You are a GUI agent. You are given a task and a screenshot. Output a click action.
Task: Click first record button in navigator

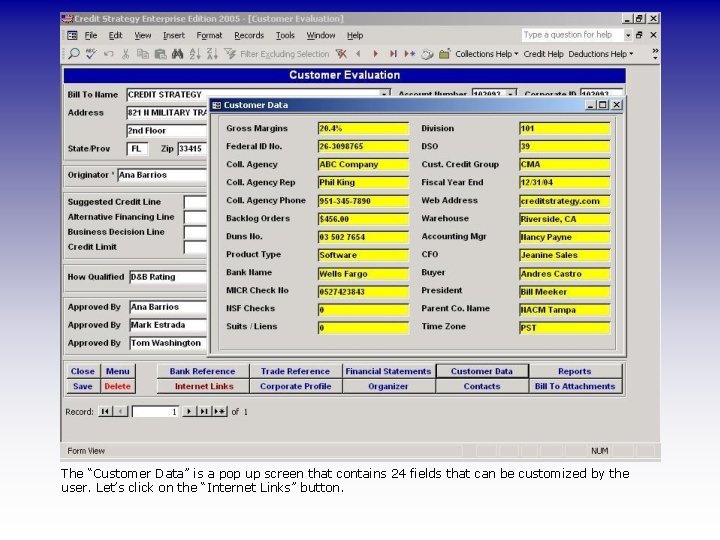point(105,411)
